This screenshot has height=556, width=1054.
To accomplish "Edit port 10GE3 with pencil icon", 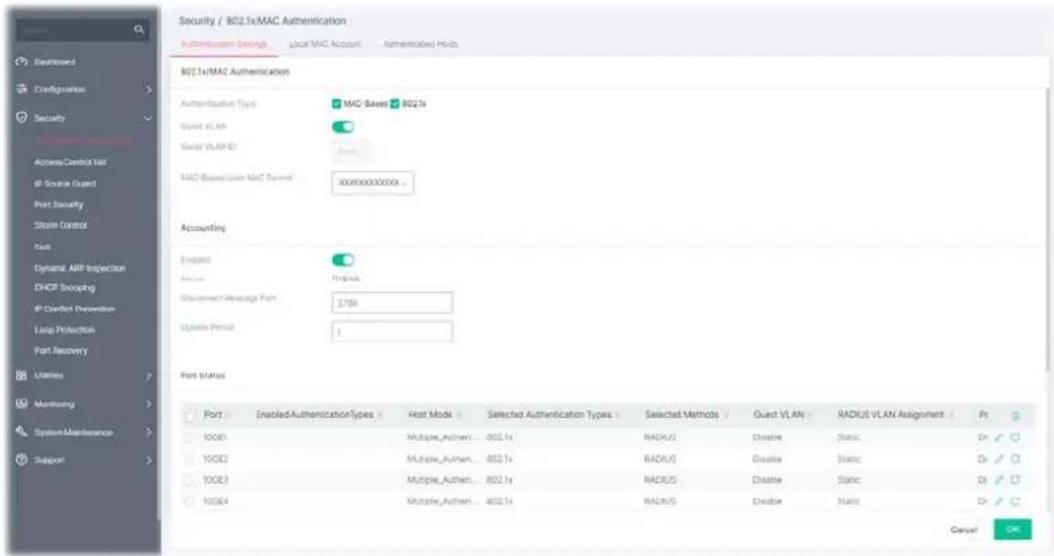I will click(x=999, y=480).
